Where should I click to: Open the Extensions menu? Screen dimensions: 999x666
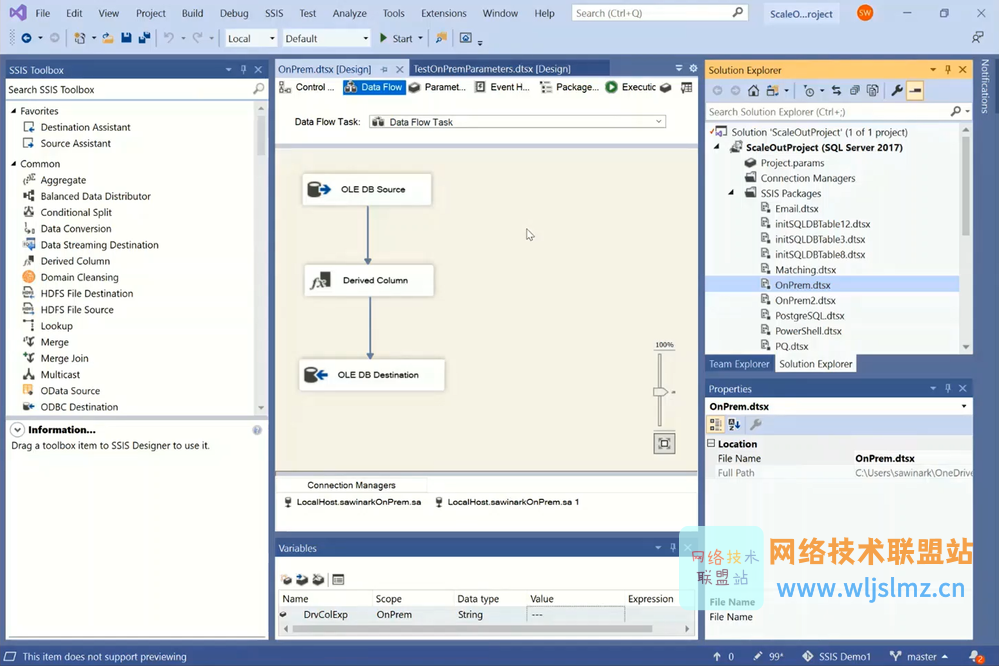443,13
